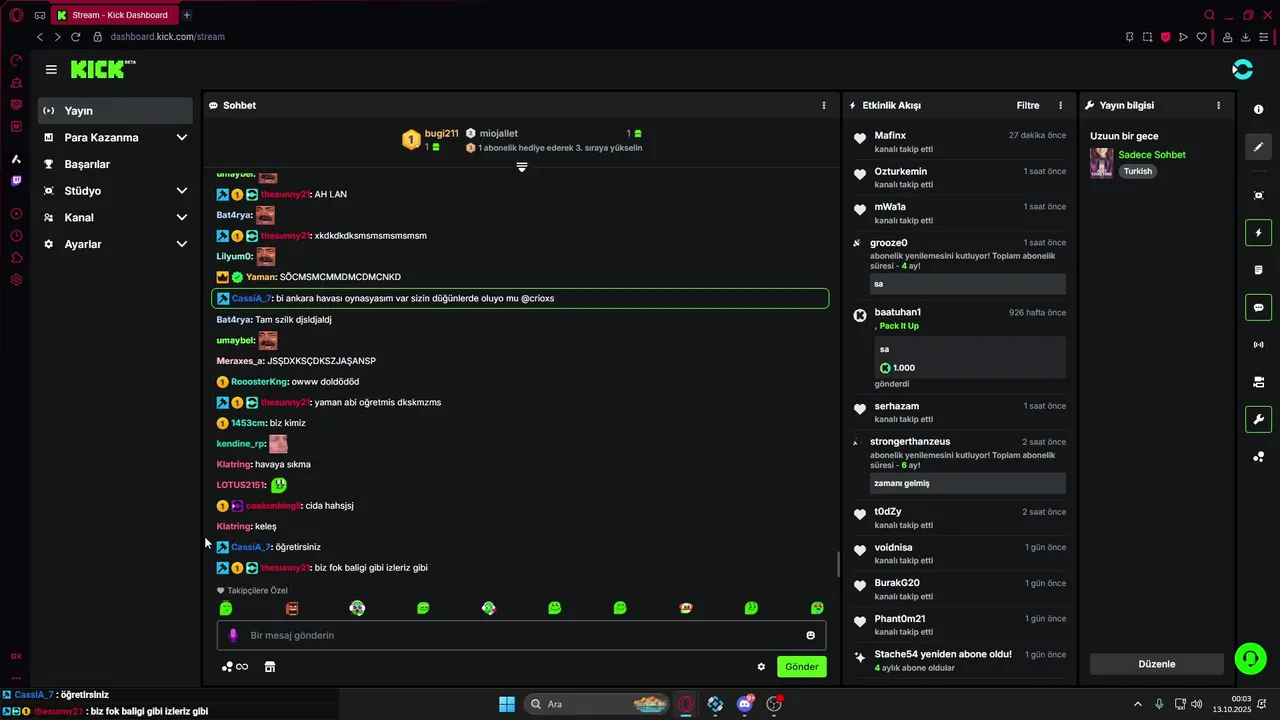Click the browser address bar URL

coord(167,37)
